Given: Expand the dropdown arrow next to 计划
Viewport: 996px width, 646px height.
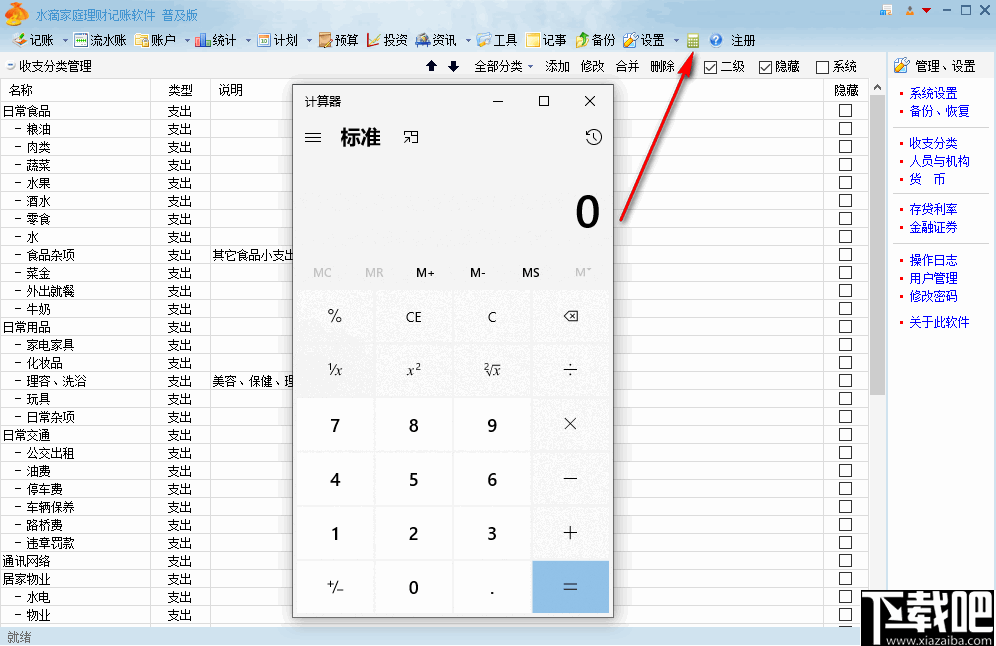Looking at the screenshot, I should tap(309, 41).
